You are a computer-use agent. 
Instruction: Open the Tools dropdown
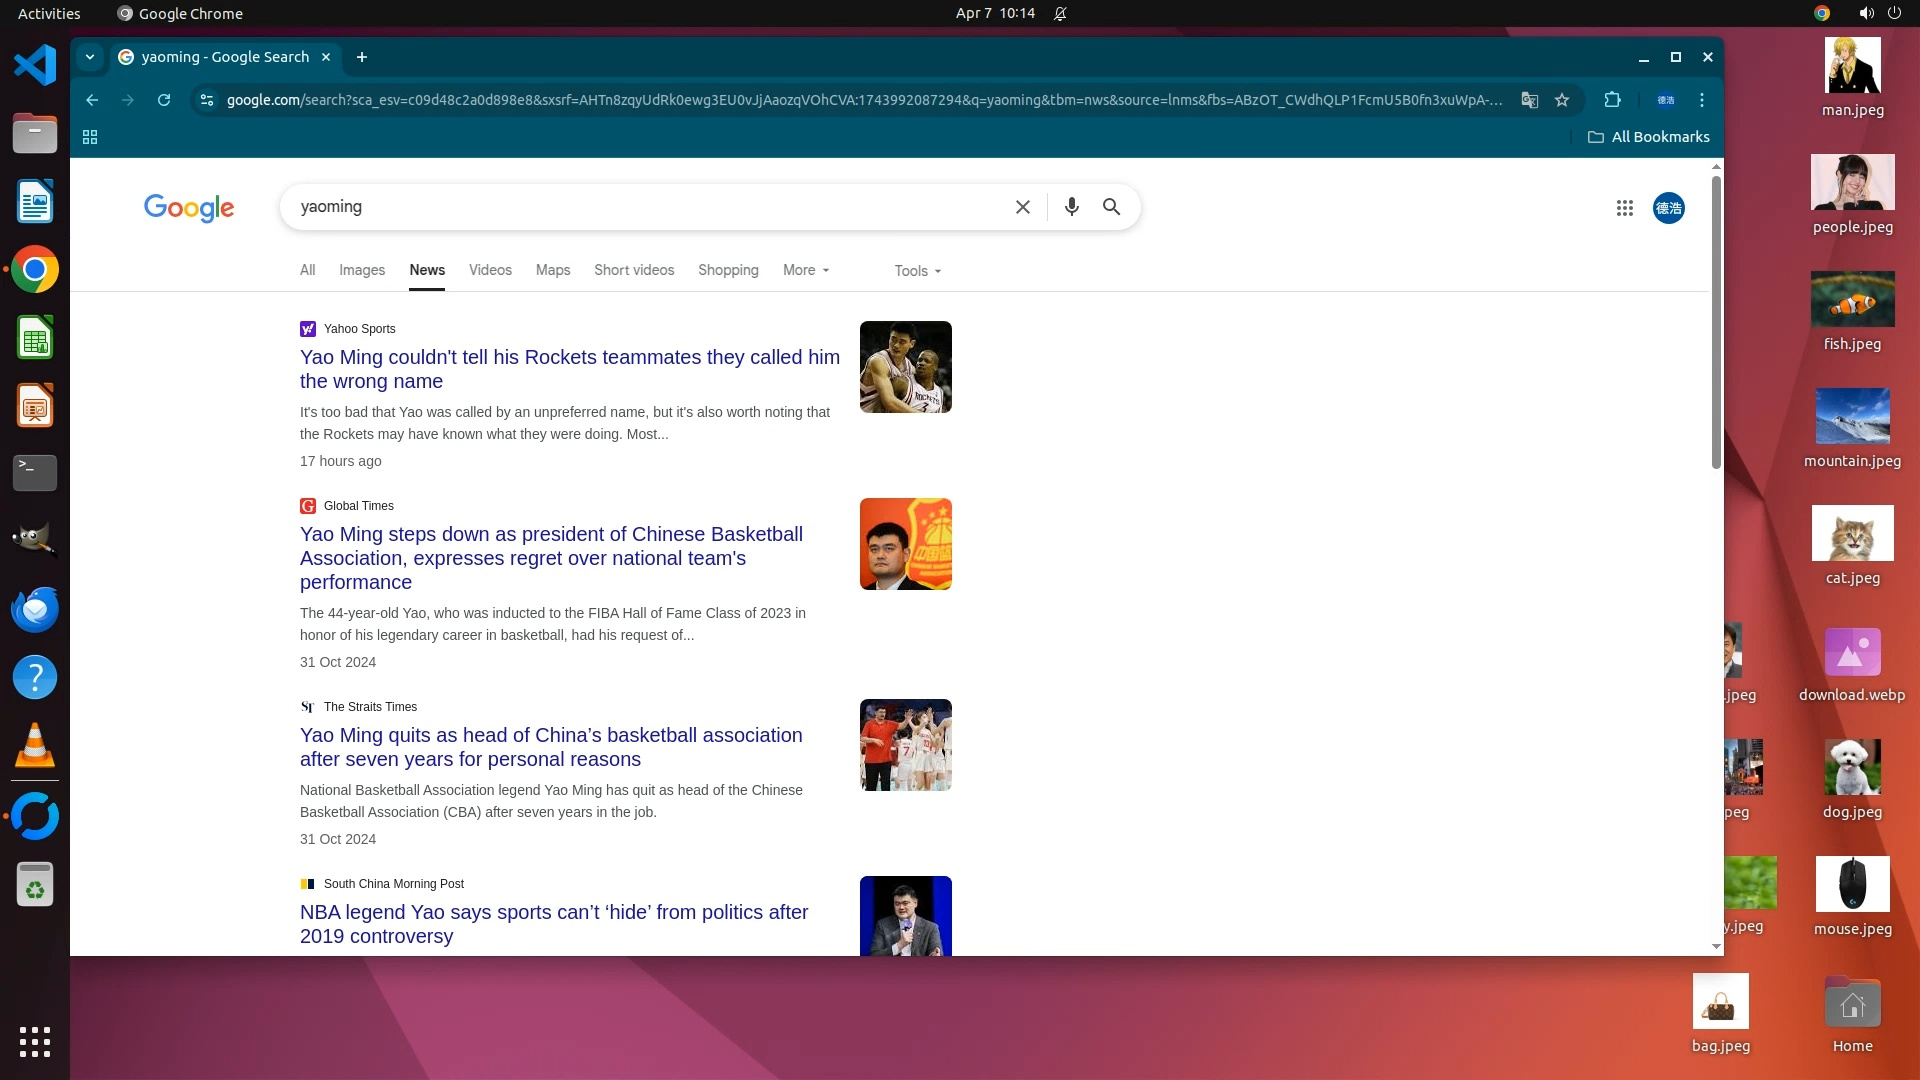[917, 271]
